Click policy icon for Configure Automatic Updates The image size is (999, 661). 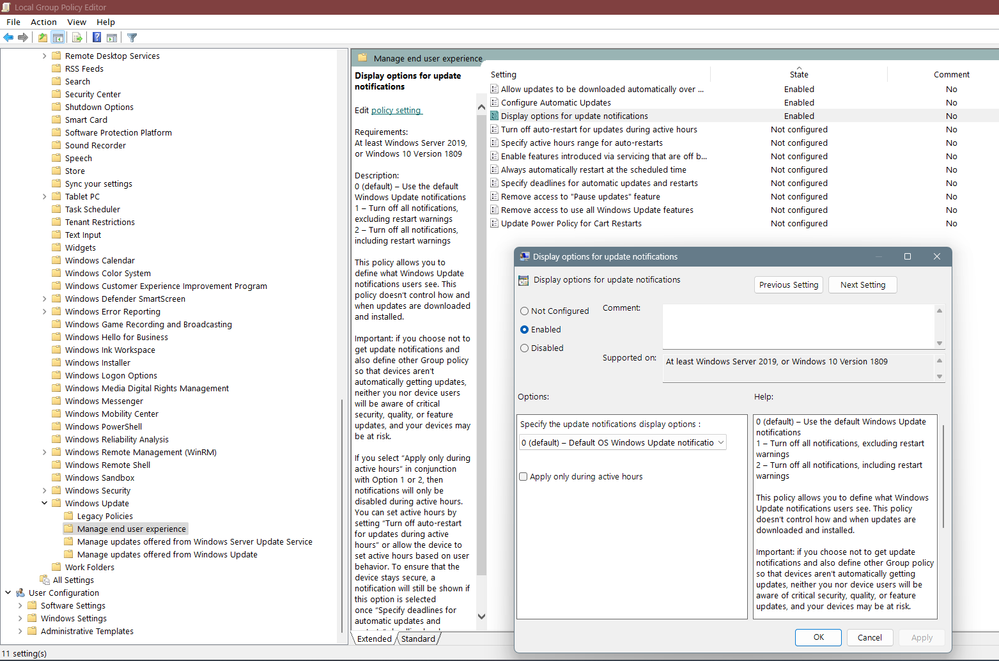point(494,103)
